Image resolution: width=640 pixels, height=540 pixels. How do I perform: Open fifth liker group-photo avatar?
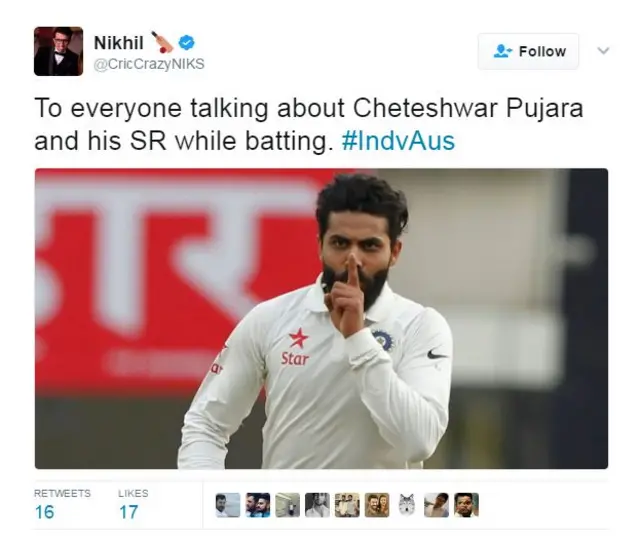click(347, 505)
